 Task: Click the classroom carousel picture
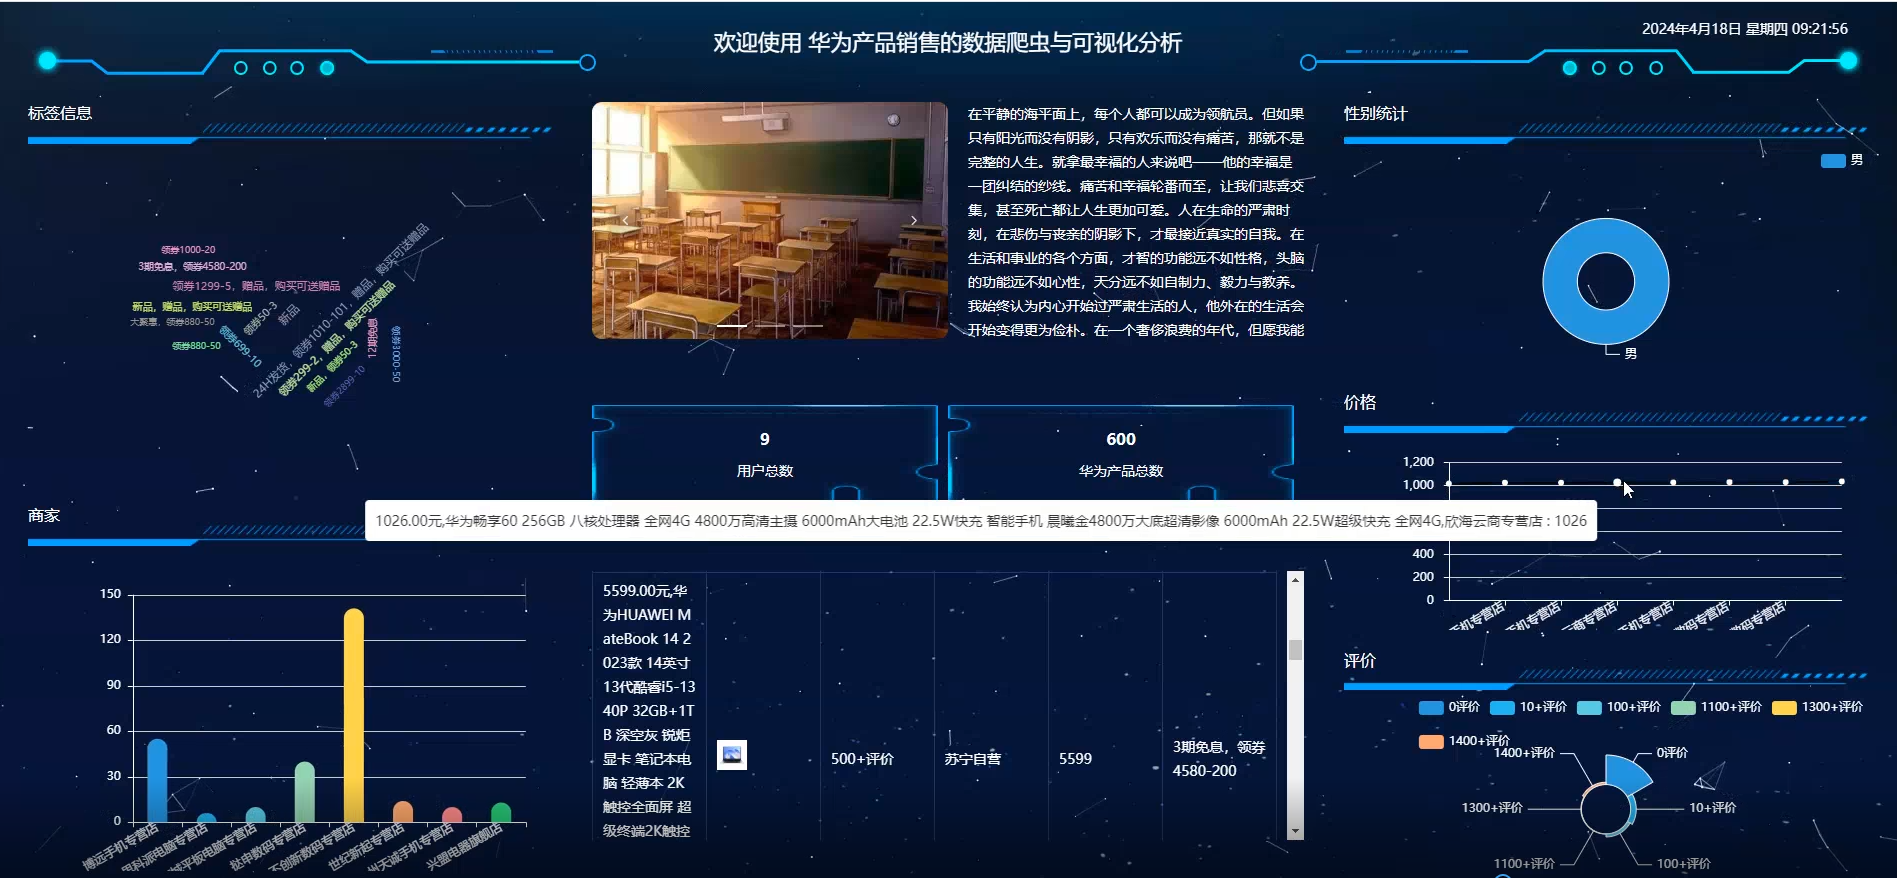pos(770,220)
